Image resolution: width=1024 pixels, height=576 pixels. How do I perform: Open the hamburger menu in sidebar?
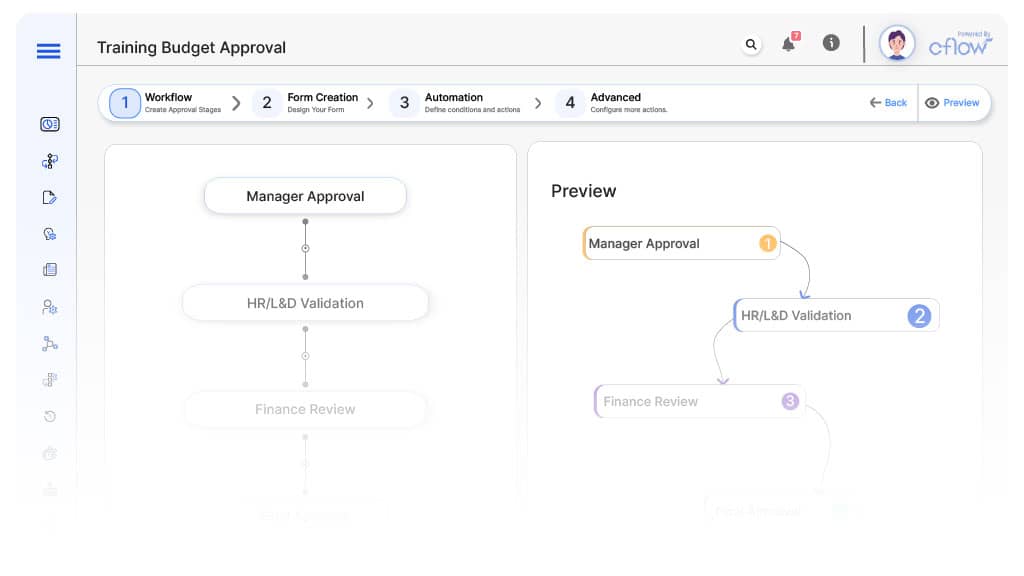coord(48,51)
